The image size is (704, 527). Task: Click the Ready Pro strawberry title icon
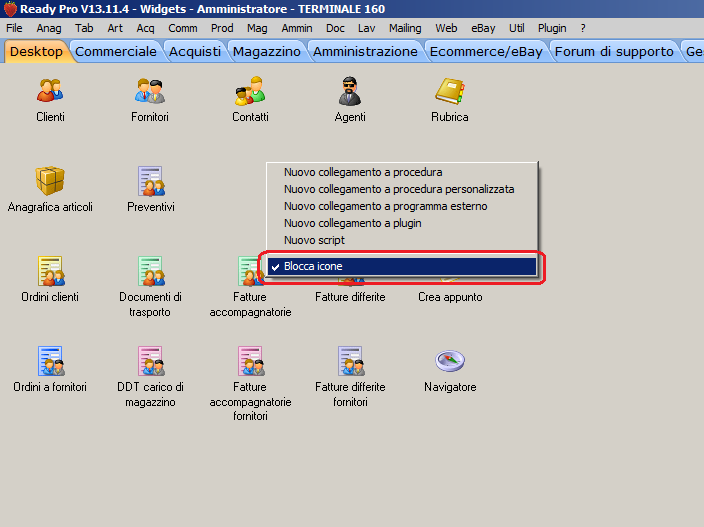pyautogui.click(x=10, y=9)
